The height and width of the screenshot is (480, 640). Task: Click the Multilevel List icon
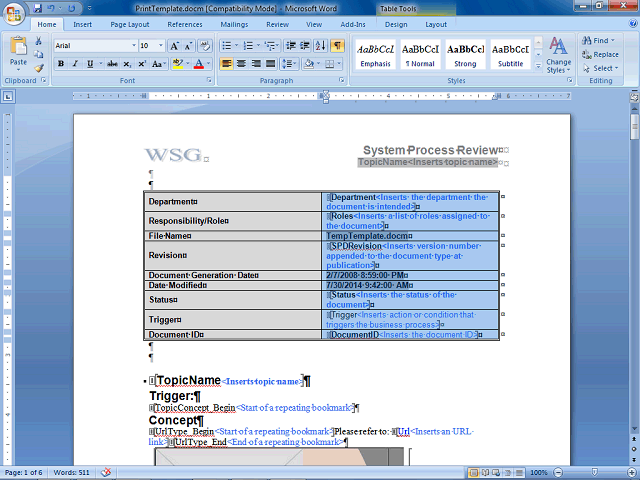[x=270, y=46]
